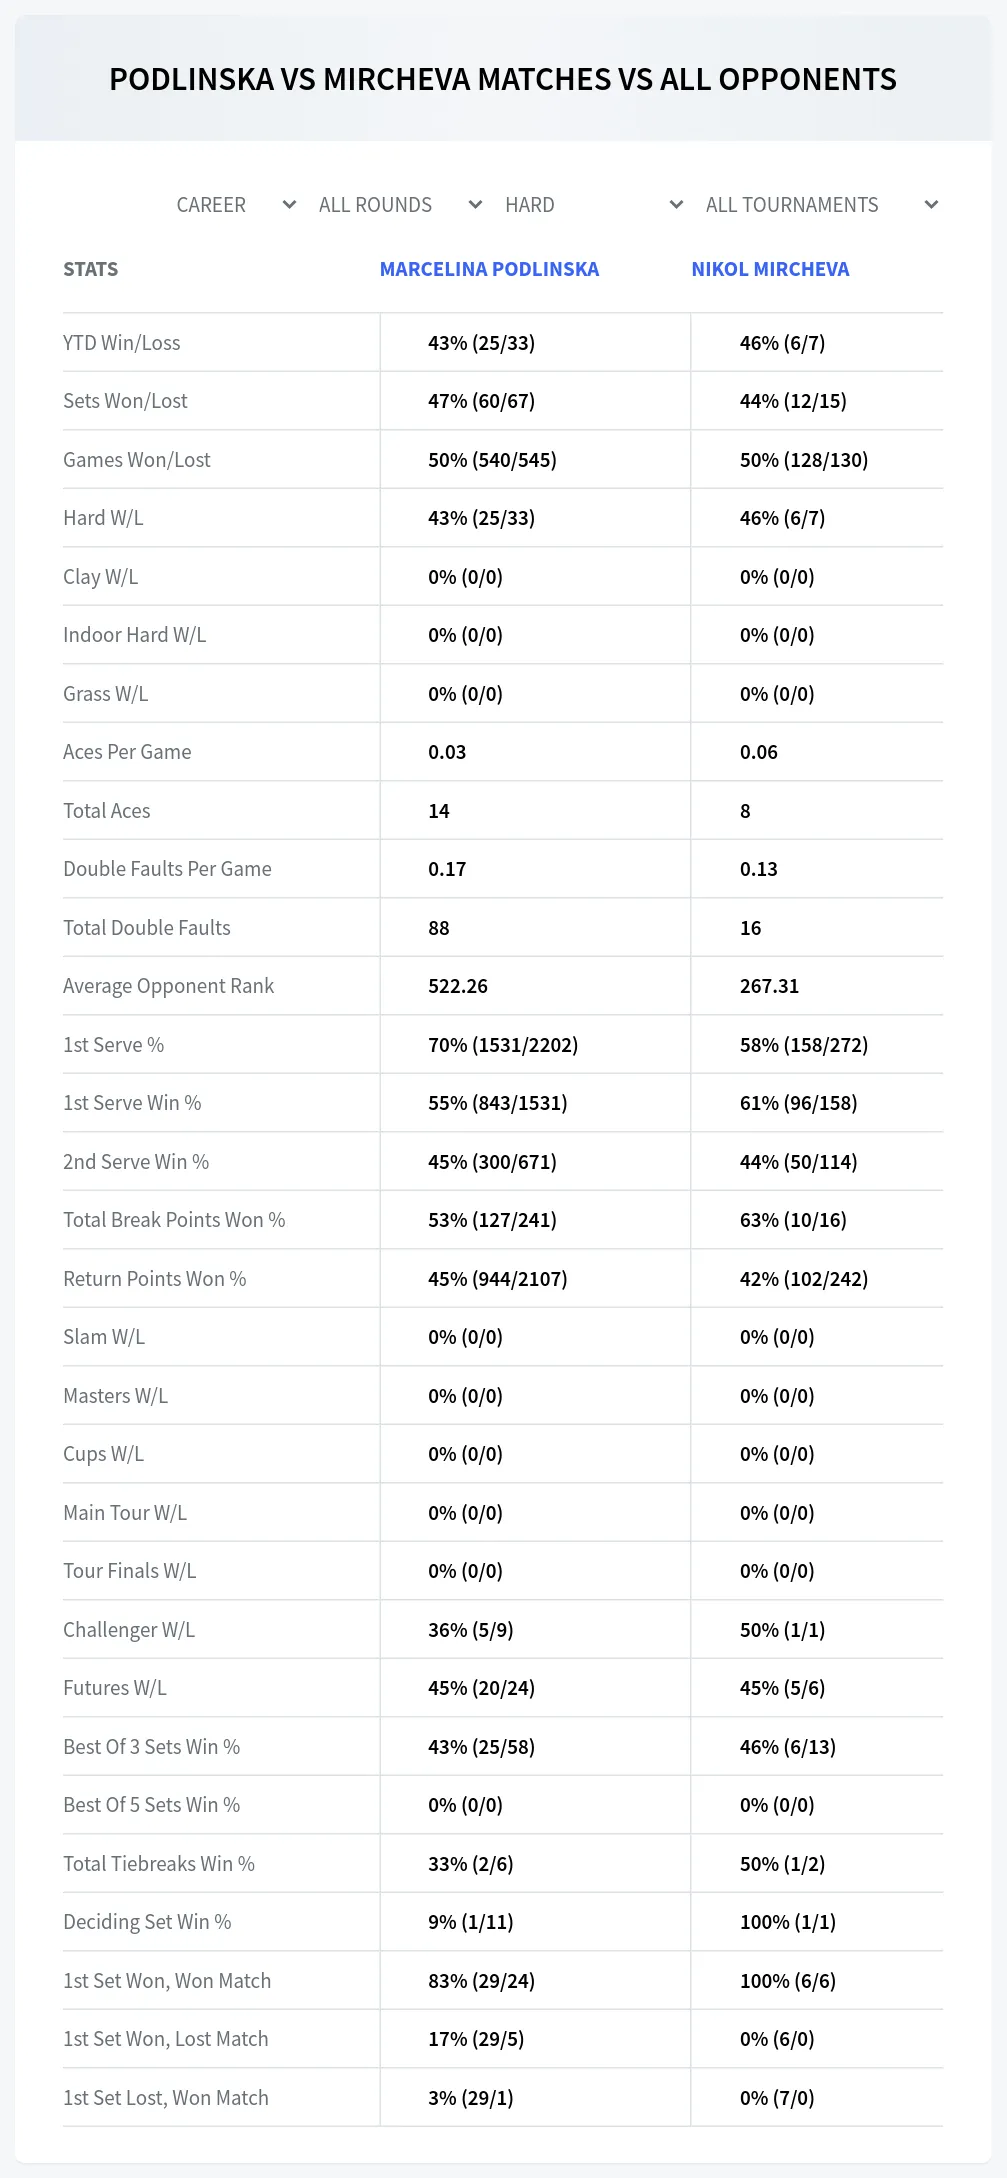
Task: Click the chevron beside HARD filter
Action: click(x=676, y=205)
